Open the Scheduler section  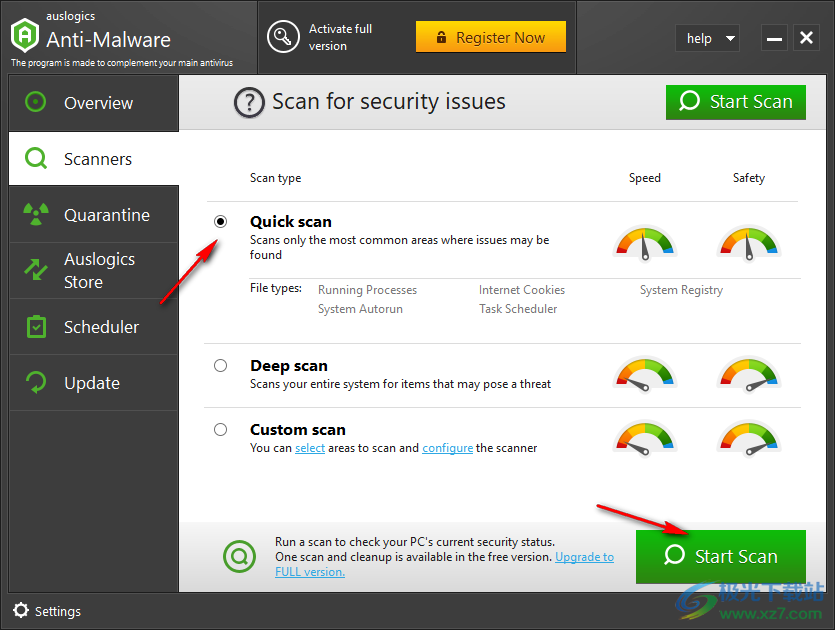point(94,327)
